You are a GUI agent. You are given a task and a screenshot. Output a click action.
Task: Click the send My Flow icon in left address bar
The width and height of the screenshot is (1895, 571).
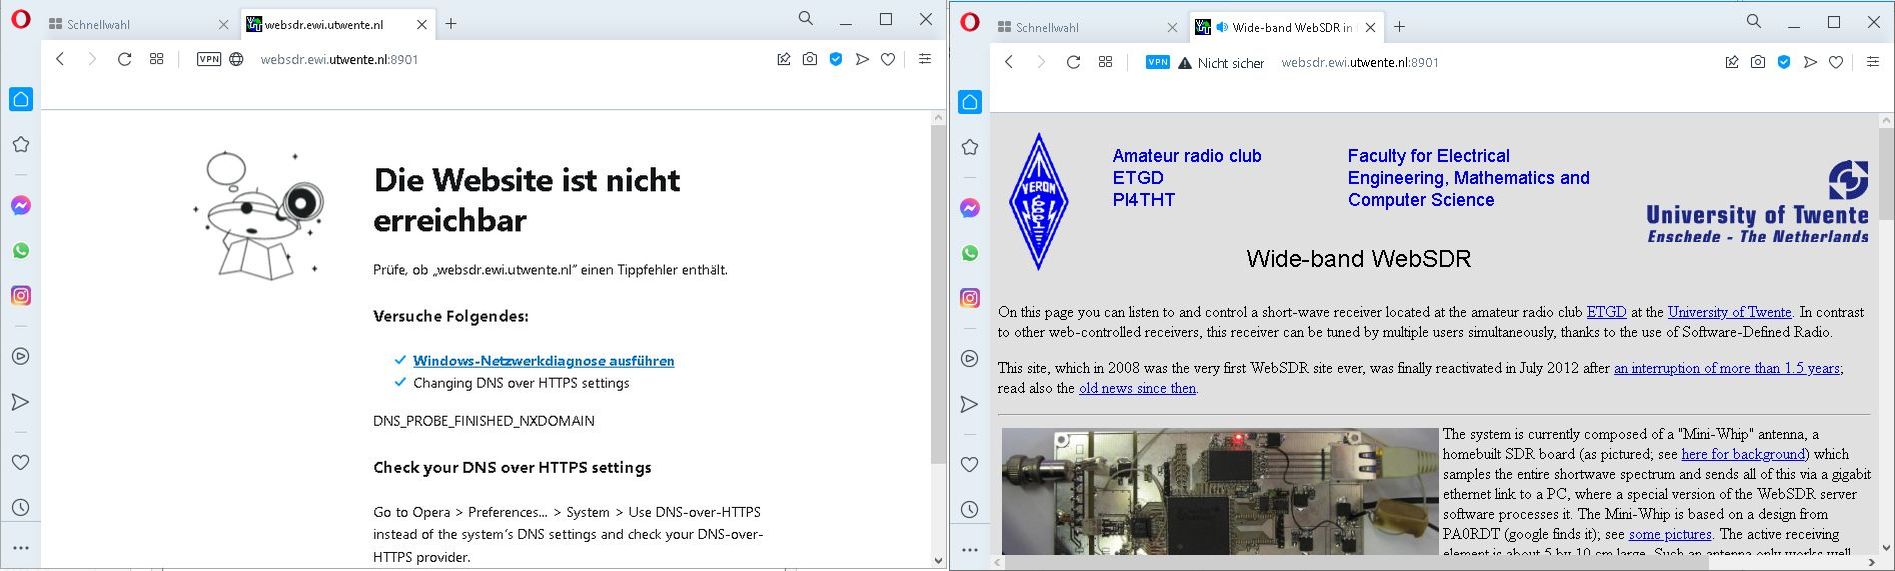pyautogui.click(x=862, y=59)
